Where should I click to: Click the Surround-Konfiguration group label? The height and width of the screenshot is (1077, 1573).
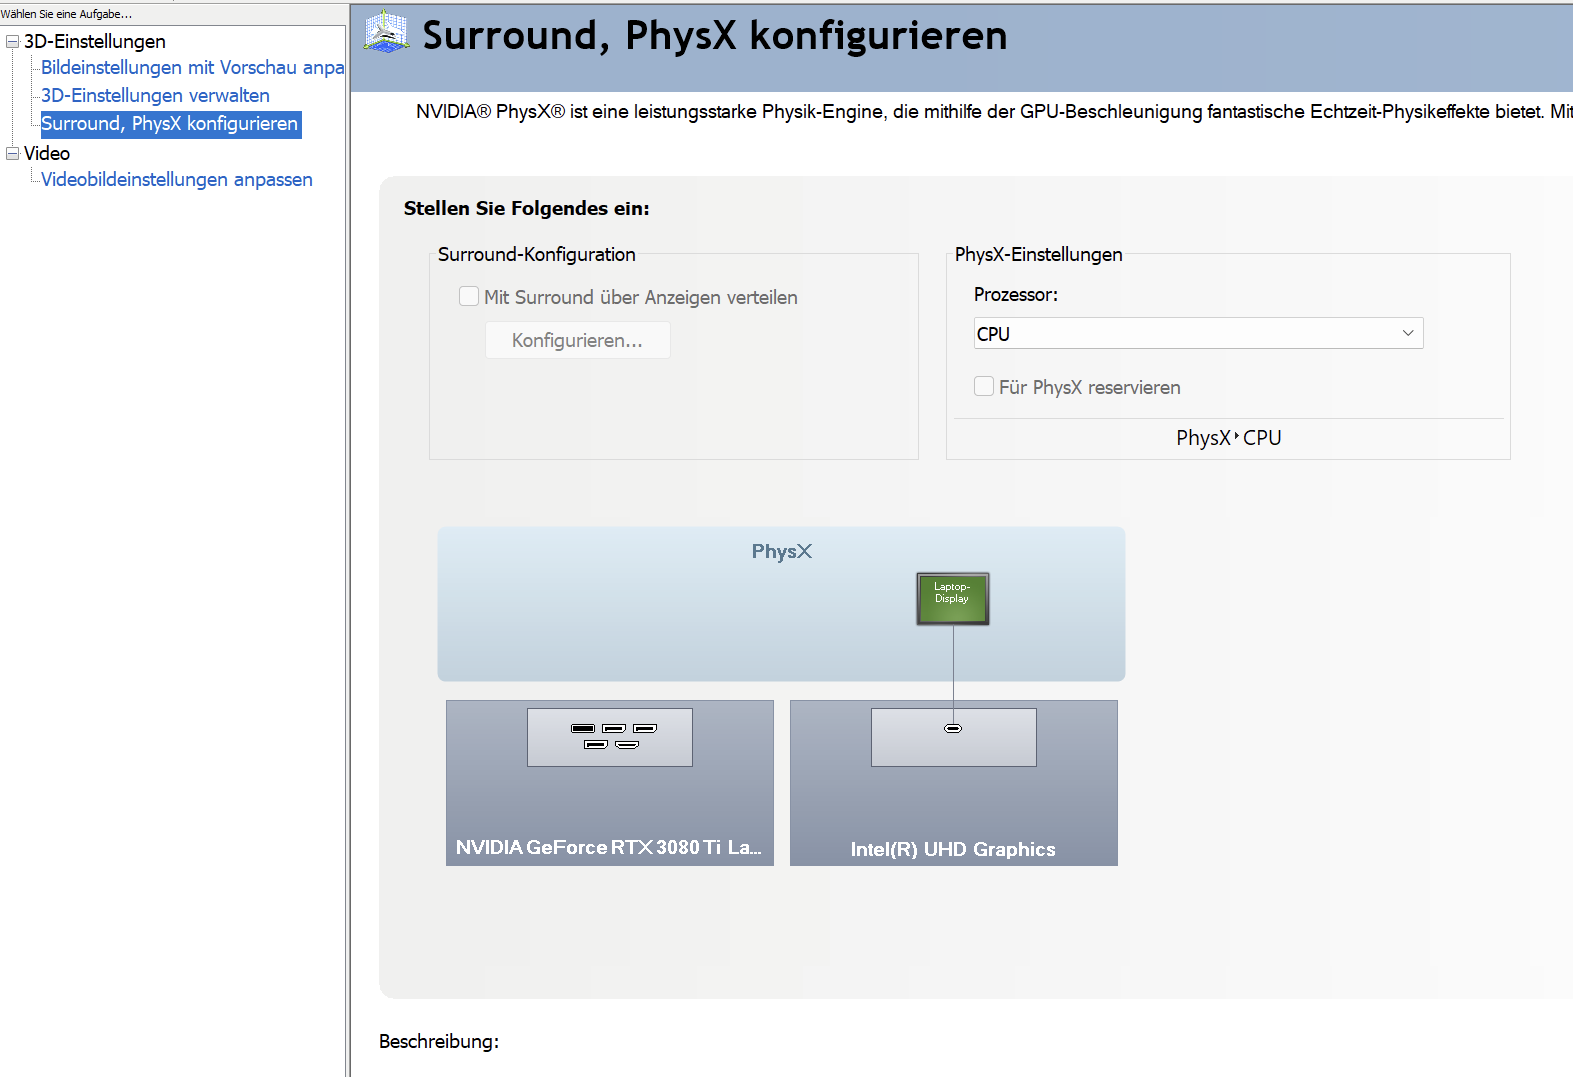pos(537,254)
